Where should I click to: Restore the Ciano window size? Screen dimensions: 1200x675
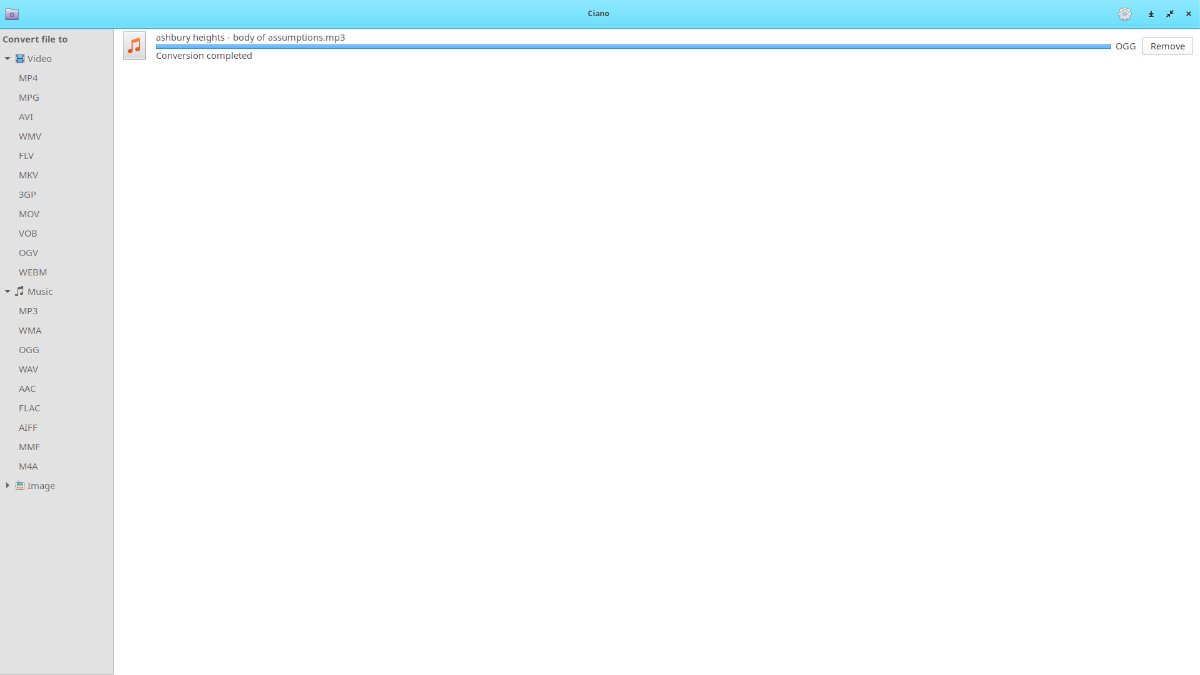click(x=1170, y=14)
